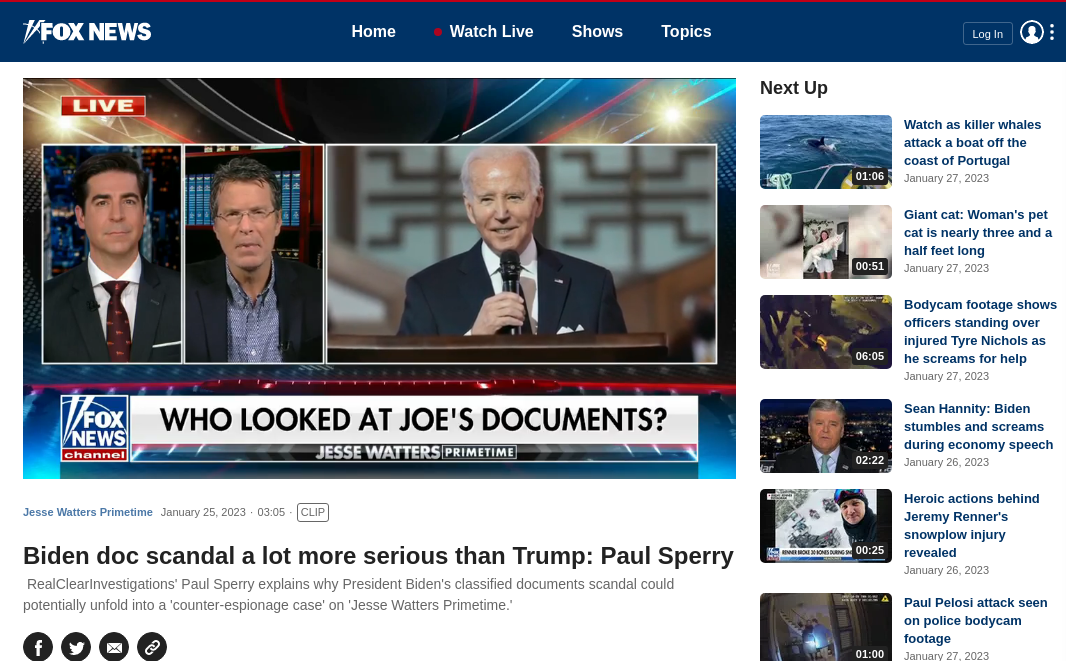
Task: Click the 'Next Up' heading
Action: 793,88
